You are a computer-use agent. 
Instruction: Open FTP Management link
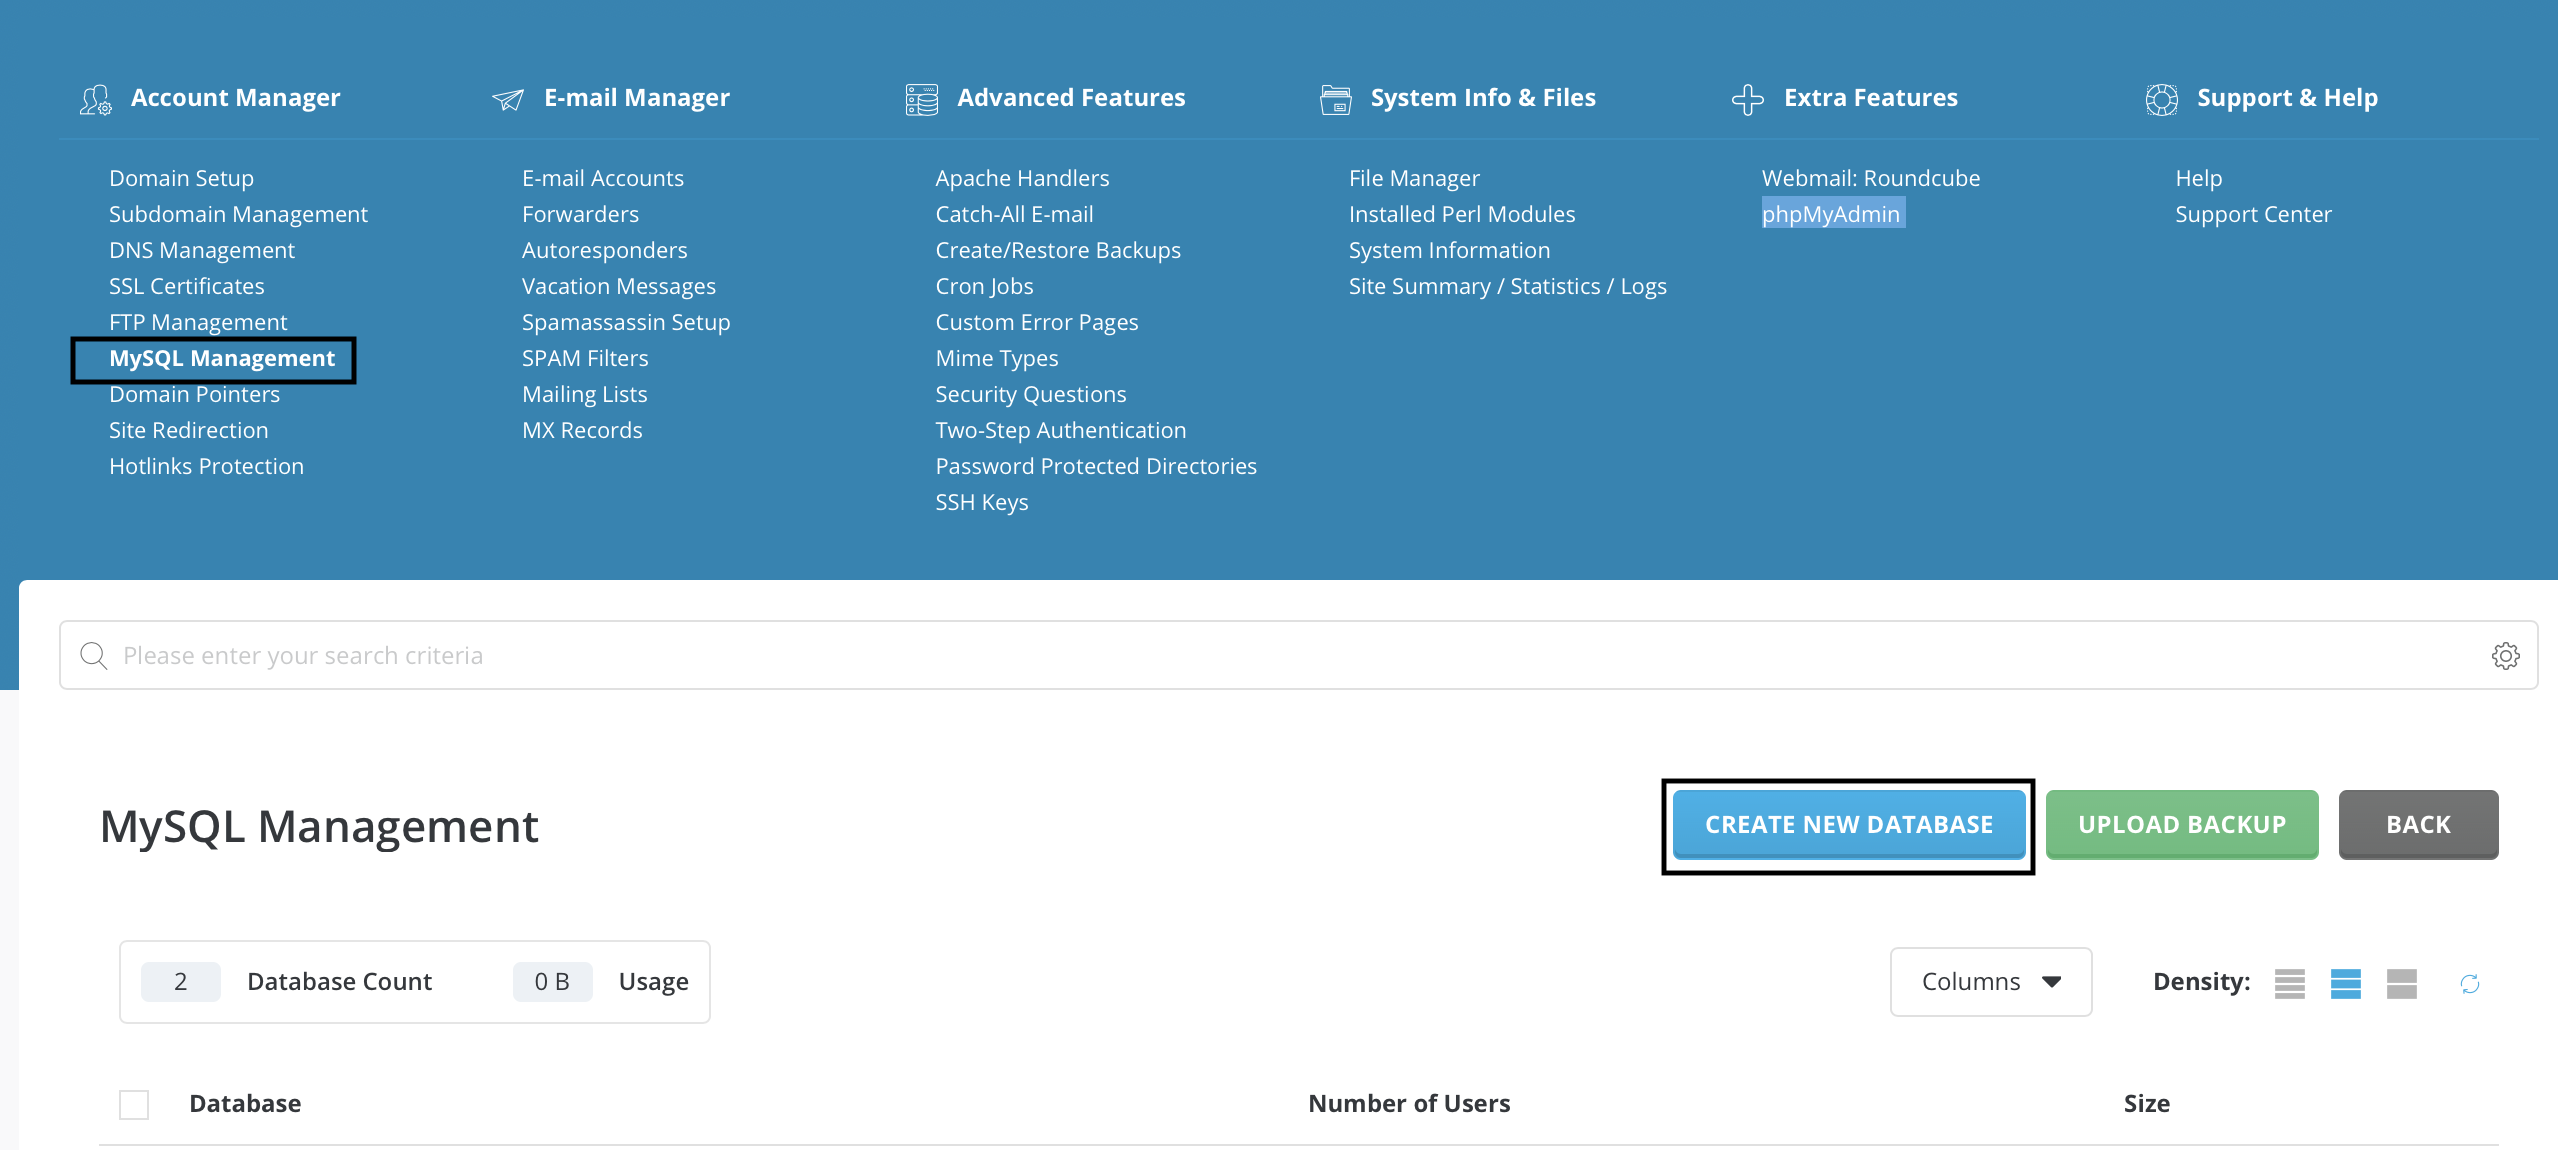[x=198, y=322]
